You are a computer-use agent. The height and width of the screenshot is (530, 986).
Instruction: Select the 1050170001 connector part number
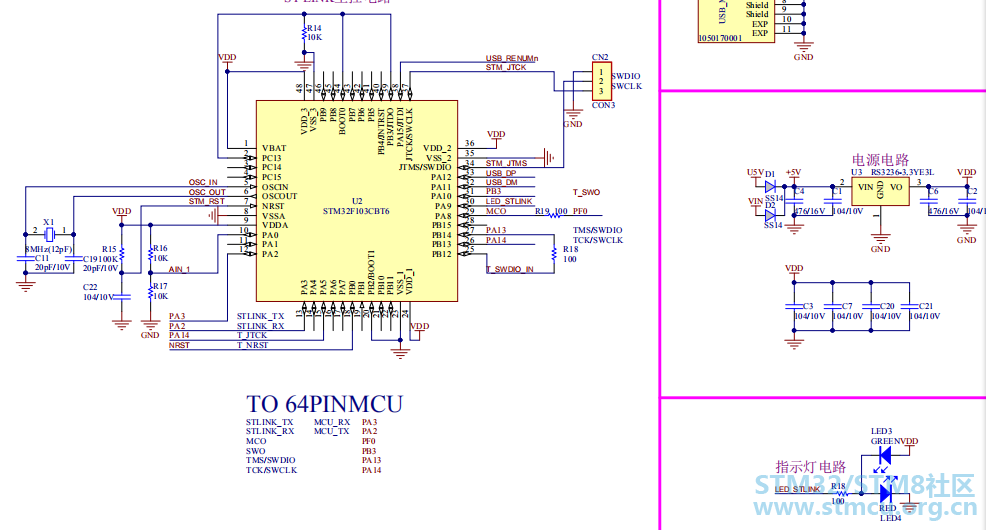tap(720, 38)
